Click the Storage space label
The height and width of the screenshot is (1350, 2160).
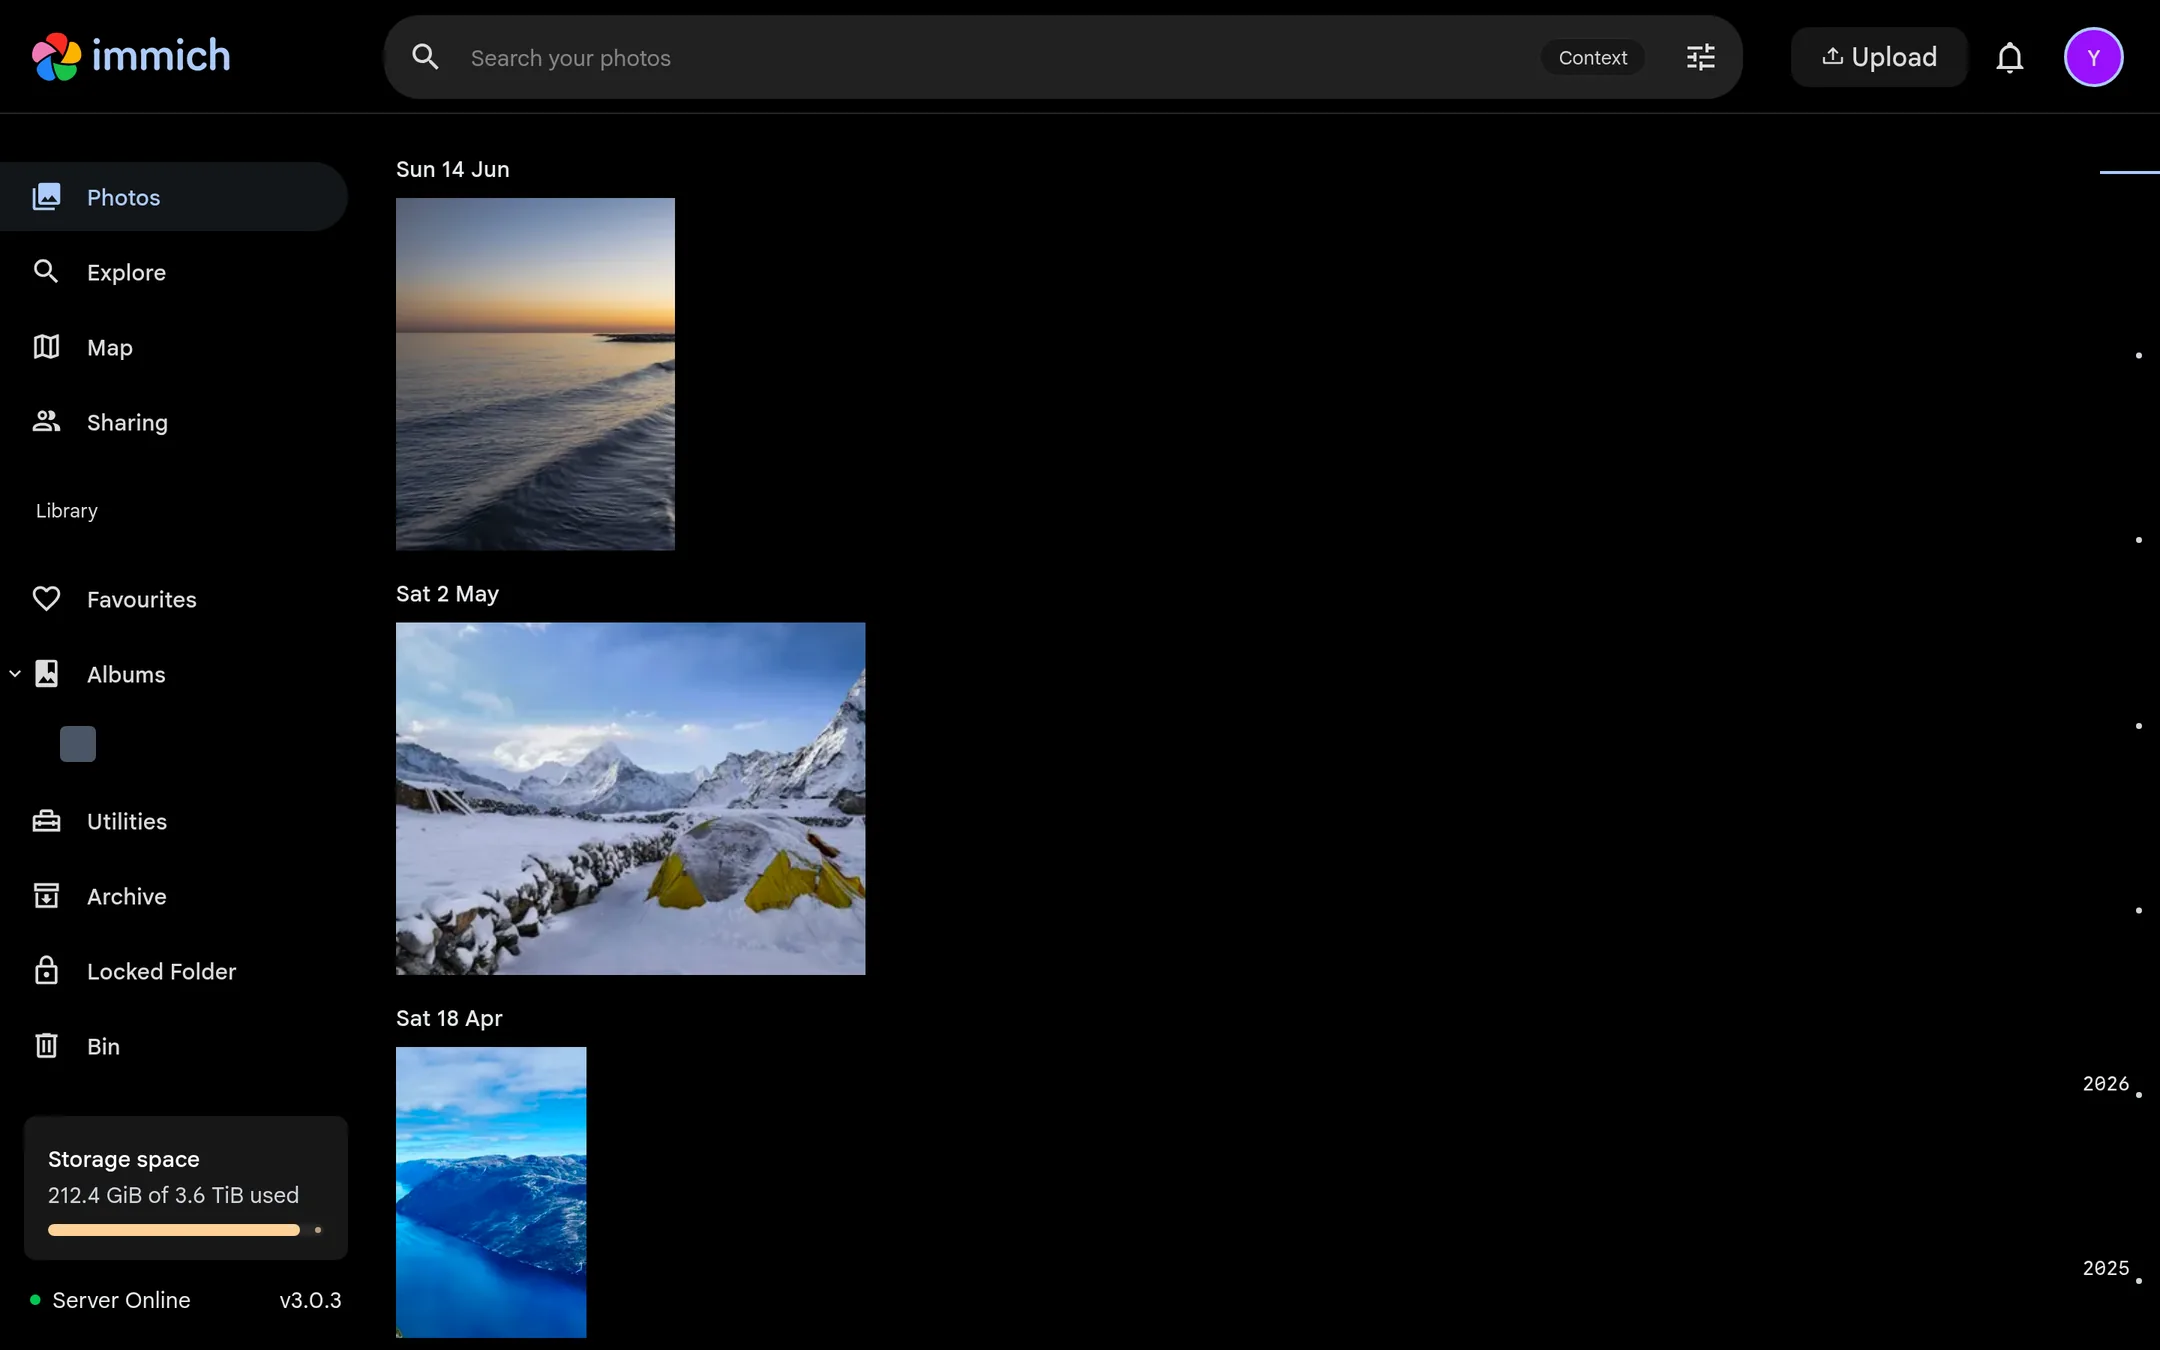[x=124, y=1159]
